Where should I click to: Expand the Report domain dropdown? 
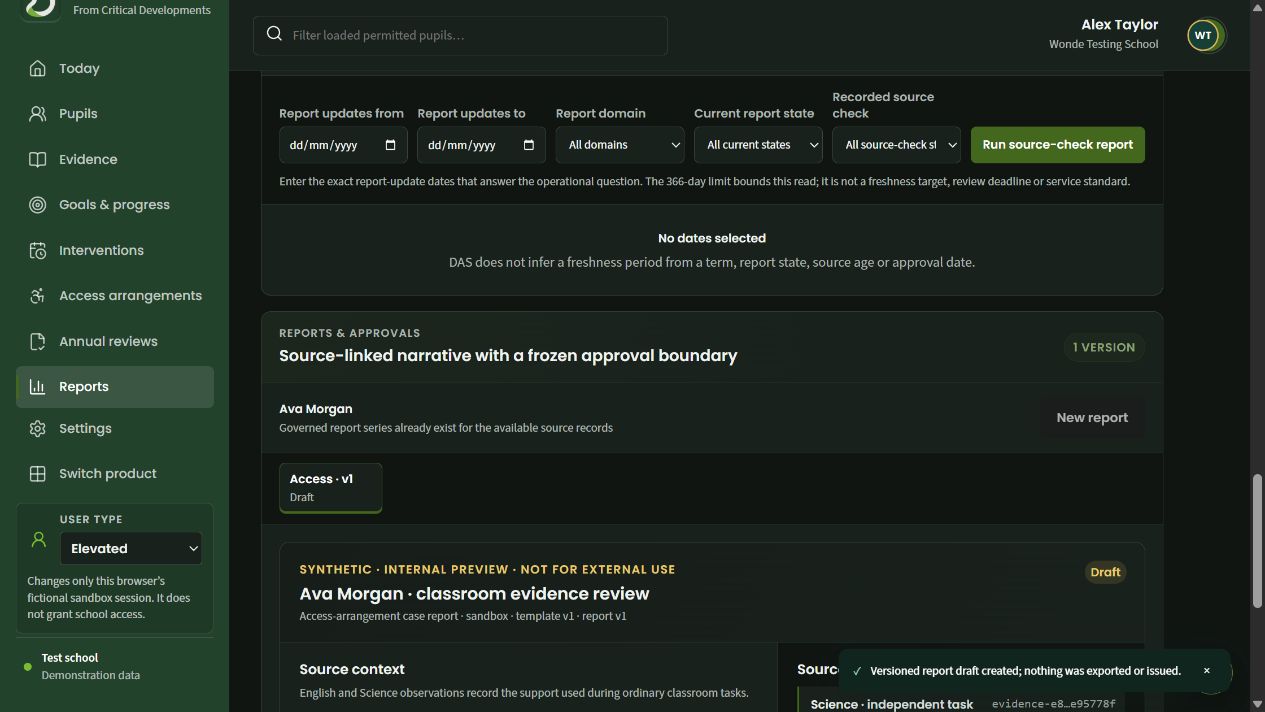click(x=620, y=145)
